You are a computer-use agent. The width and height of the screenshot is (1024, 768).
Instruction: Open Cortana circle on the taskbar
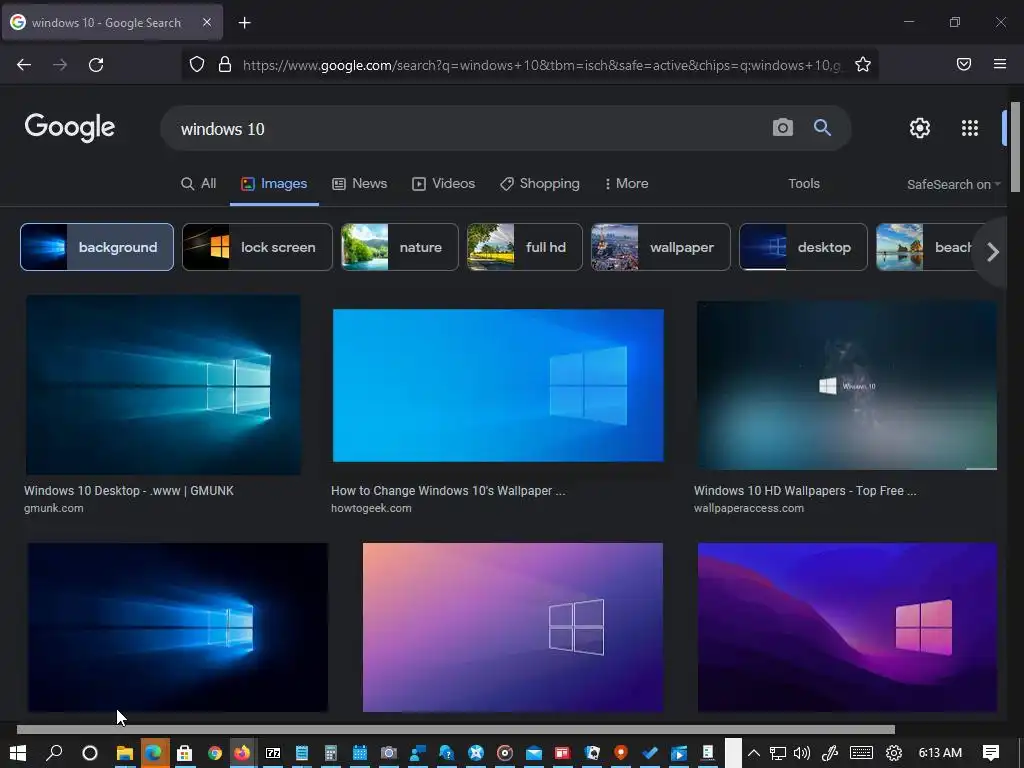(x=89, y=753)
